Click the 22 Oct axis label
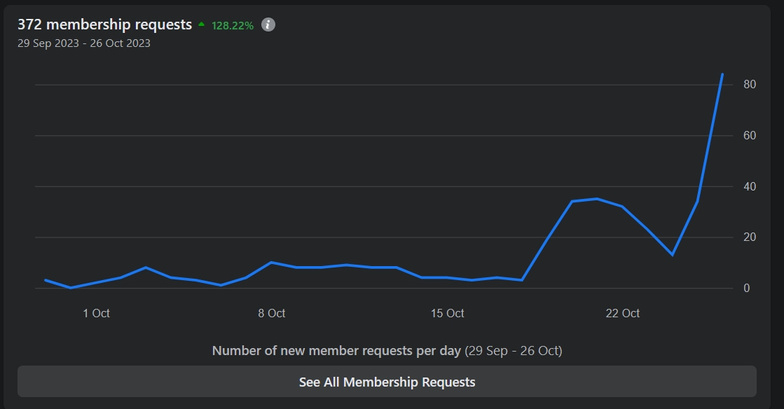 click(622, 314)
